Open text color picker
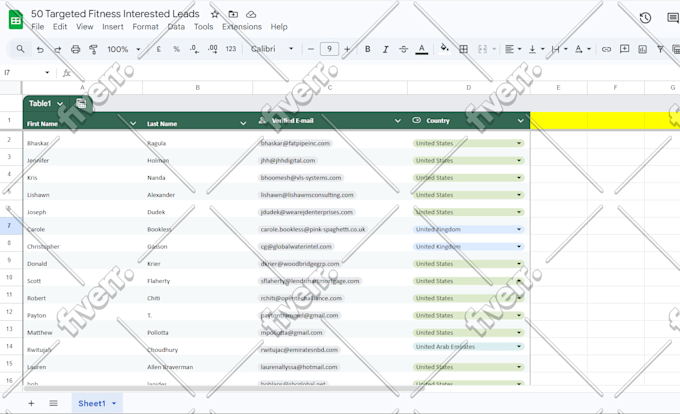 422,49
